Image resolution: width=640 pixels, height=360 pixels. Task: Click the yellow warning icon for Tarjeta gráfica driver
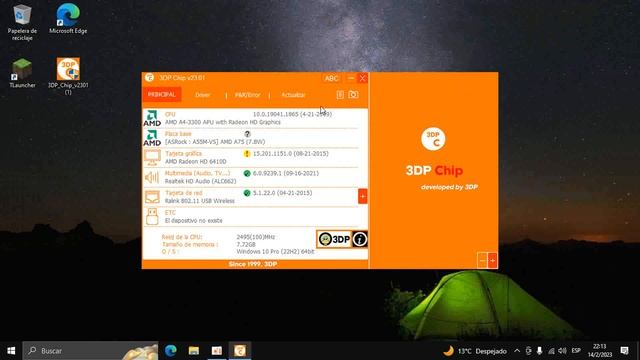[247, 154]
